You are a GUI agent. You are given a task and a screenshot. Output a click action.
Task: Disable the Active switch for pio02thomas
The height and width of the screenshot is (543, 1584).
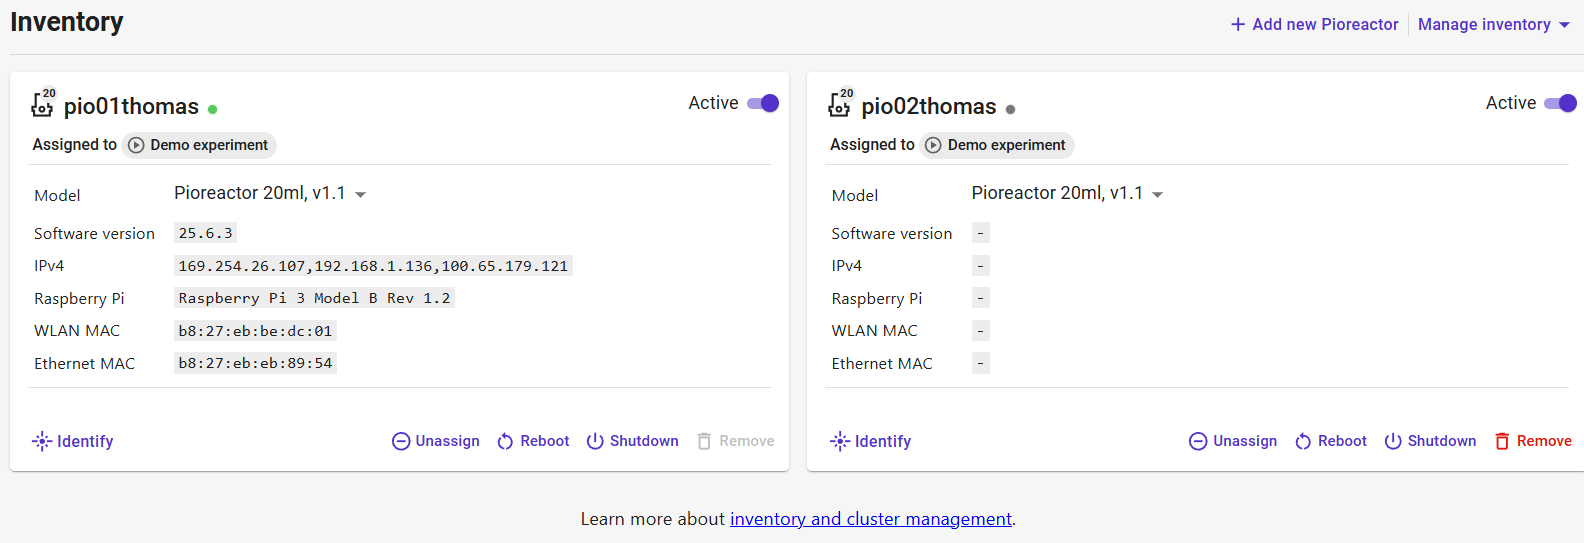(1560, 103)
